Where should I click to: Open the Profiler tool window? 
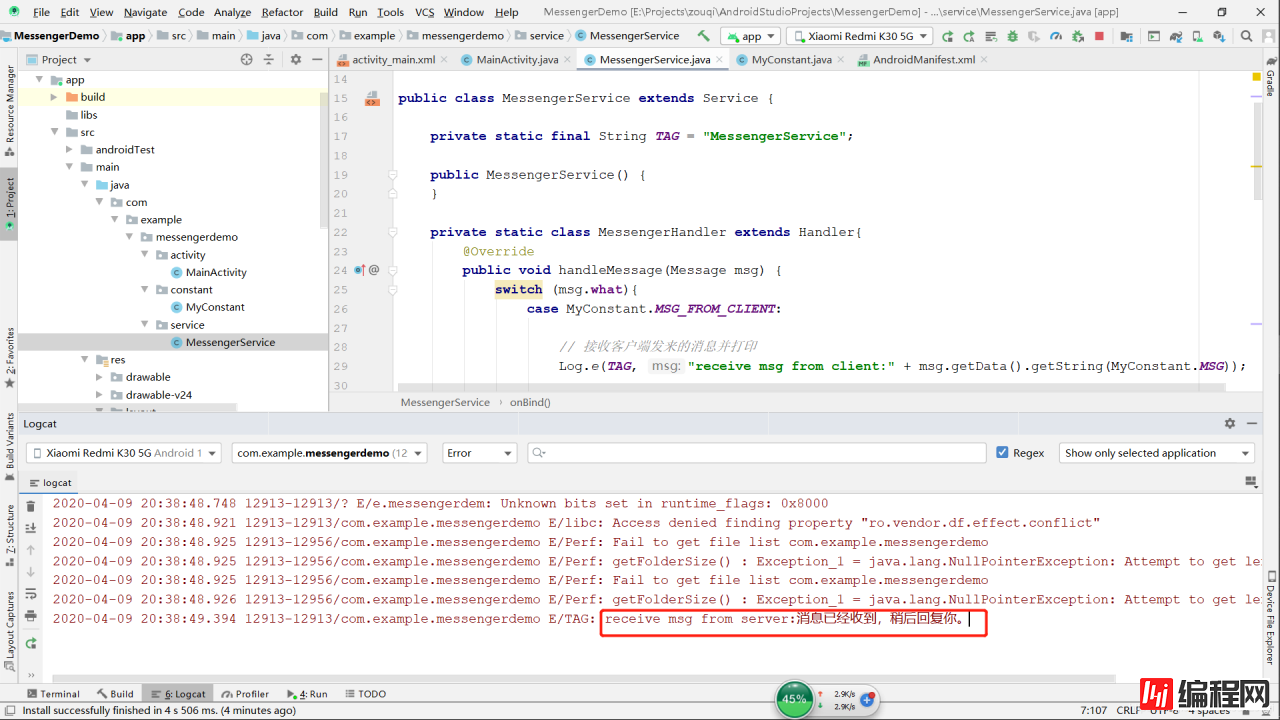[x=244, y=693]
